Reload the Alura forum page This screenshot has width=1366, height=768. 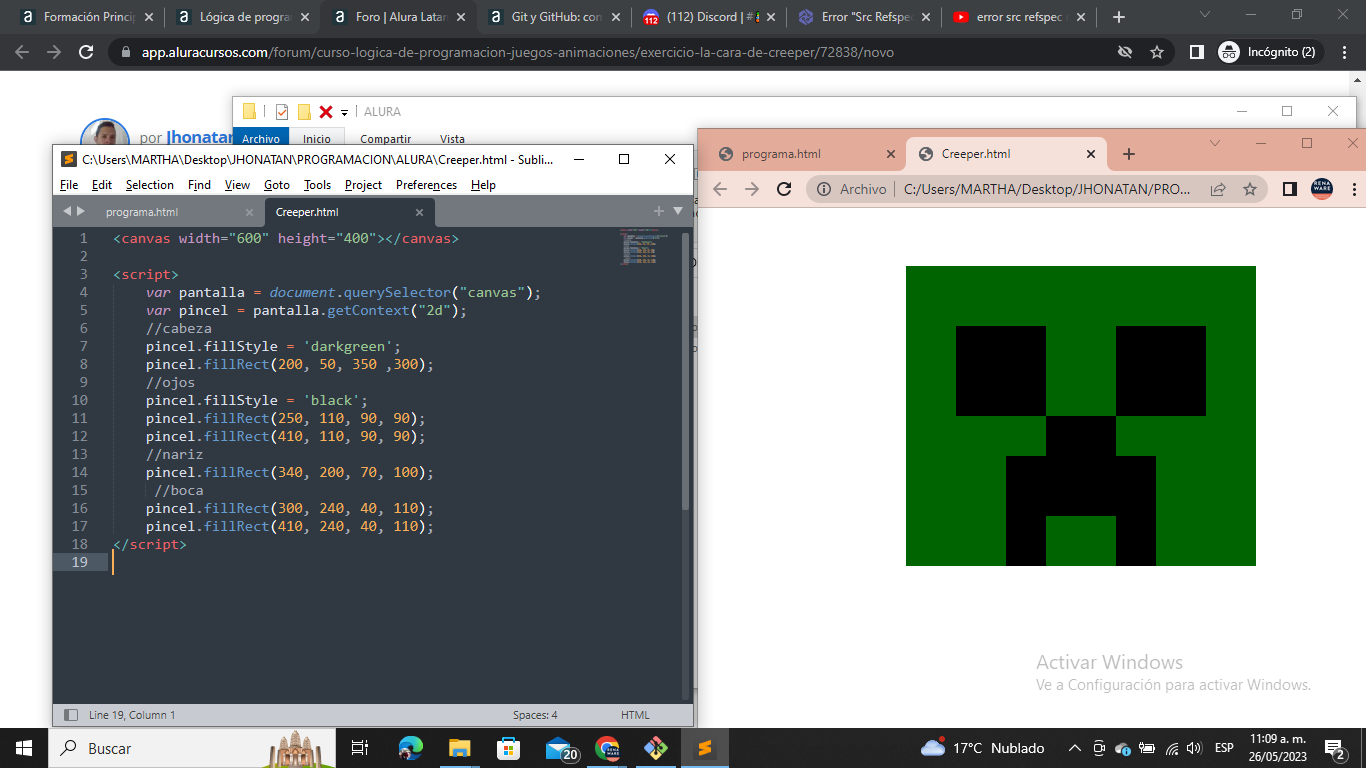pos(86,52)
